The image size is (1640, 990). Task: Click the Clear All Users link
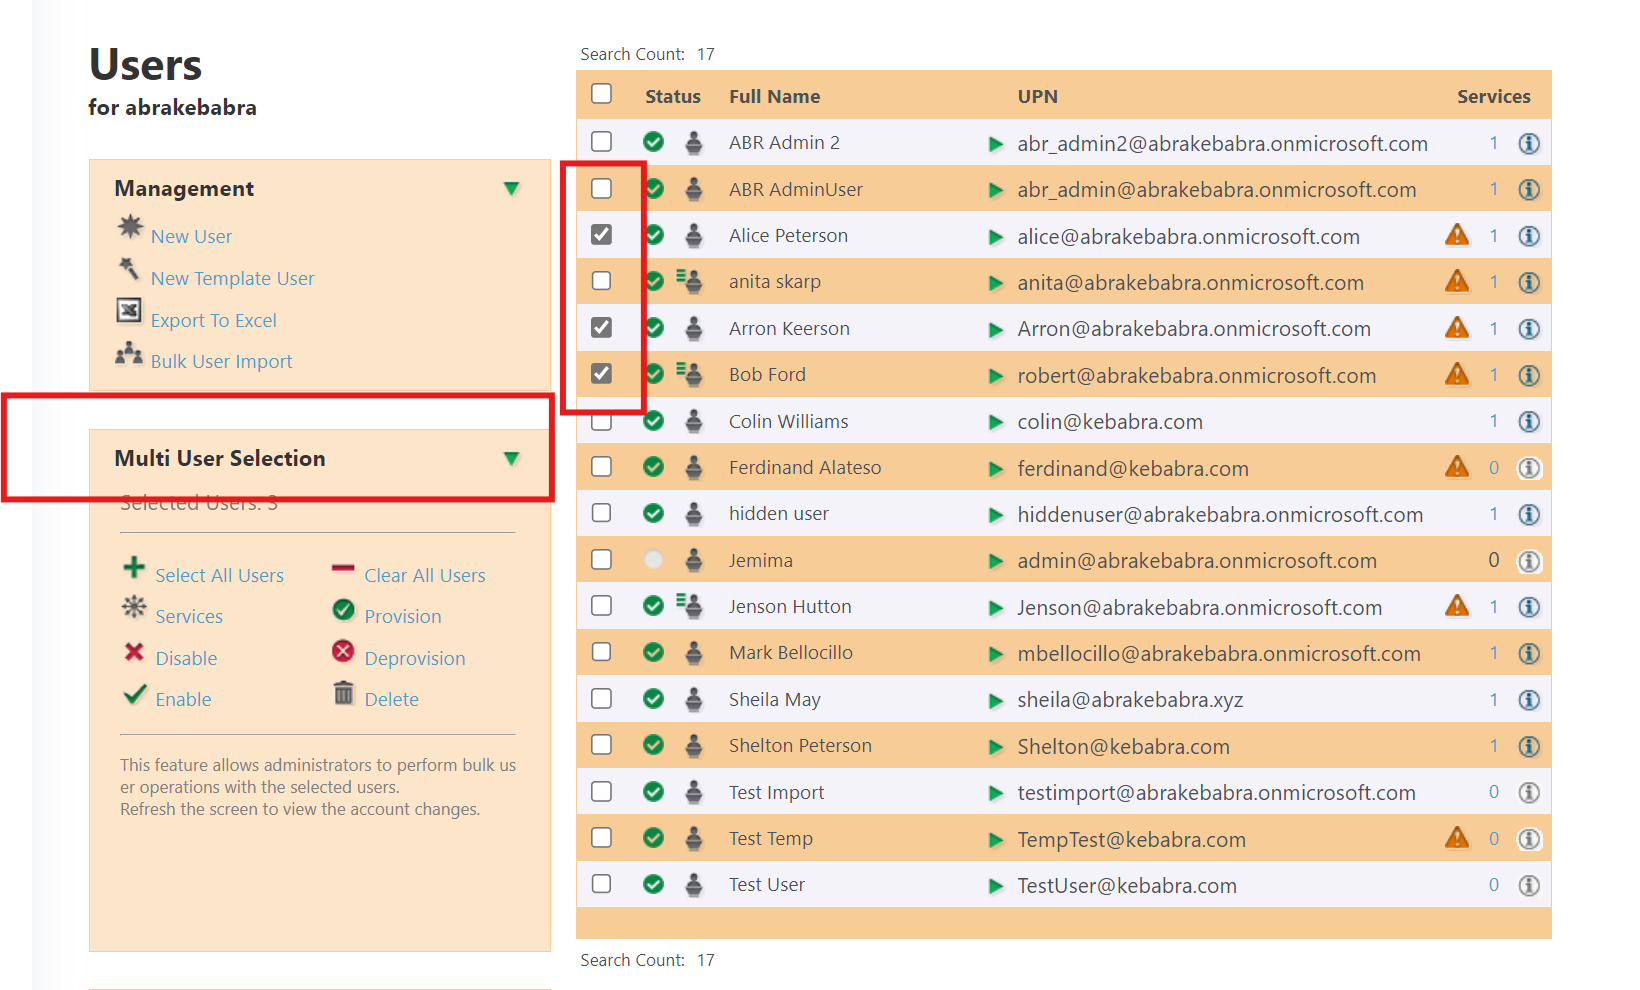click(x=424, y=575)
